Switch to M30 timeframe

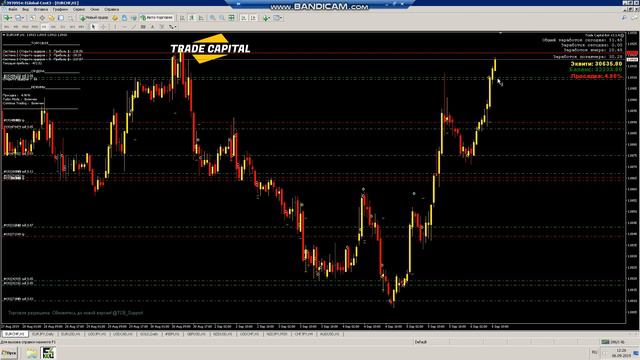(35, 27)
